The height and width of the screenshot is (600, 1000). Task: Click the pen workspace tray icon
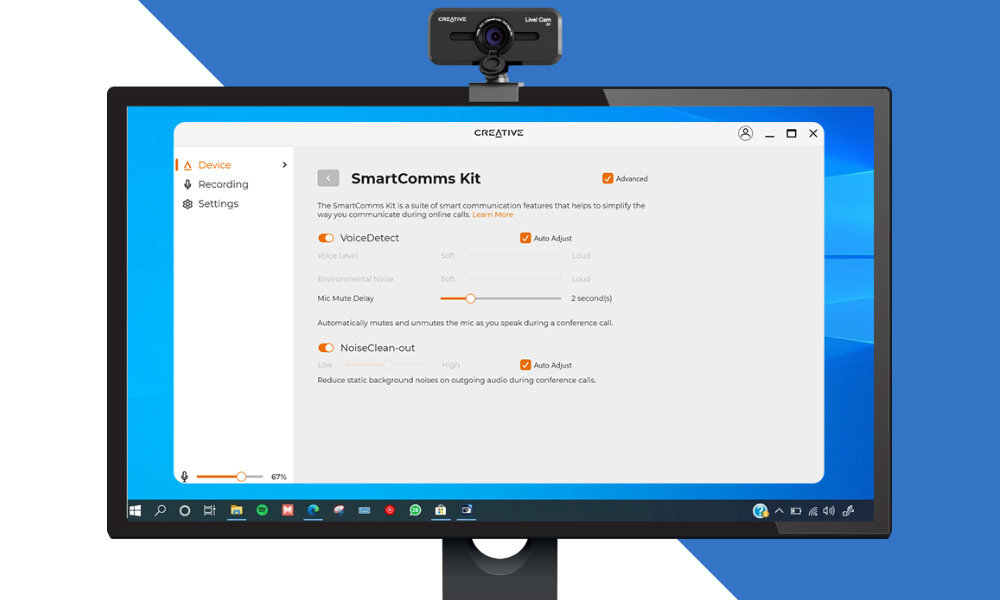click(848, 511)
